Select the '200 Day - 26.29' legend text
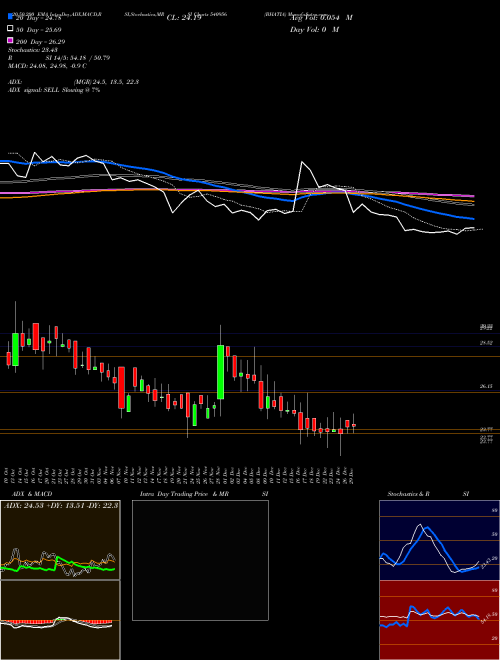The height and width of the screenshot is (660, 500). point(40,42)
